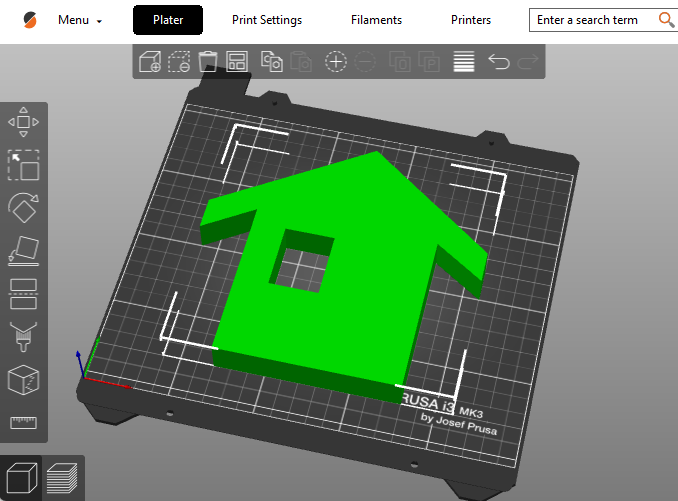Image resolution: width=678 pixels, height=501 pixels.
Task: Click the Add object toolbar icon
Action: point(150,62)
